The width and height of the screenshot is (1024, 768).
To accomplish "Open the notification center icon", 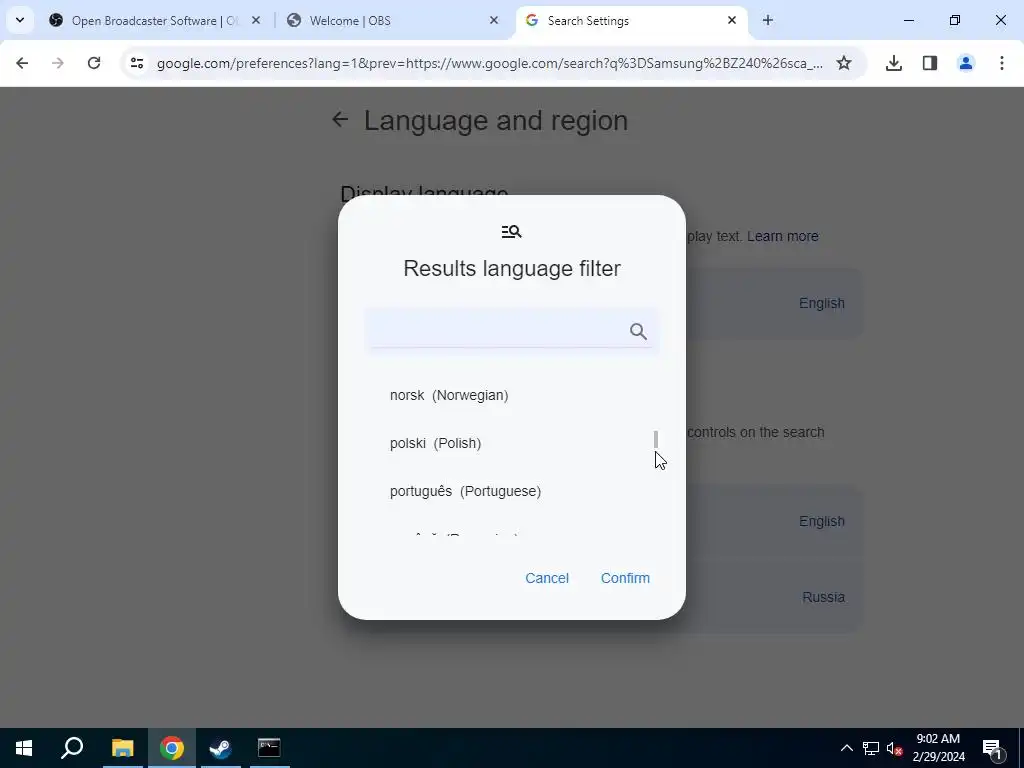I will click(x=992, y=748).
